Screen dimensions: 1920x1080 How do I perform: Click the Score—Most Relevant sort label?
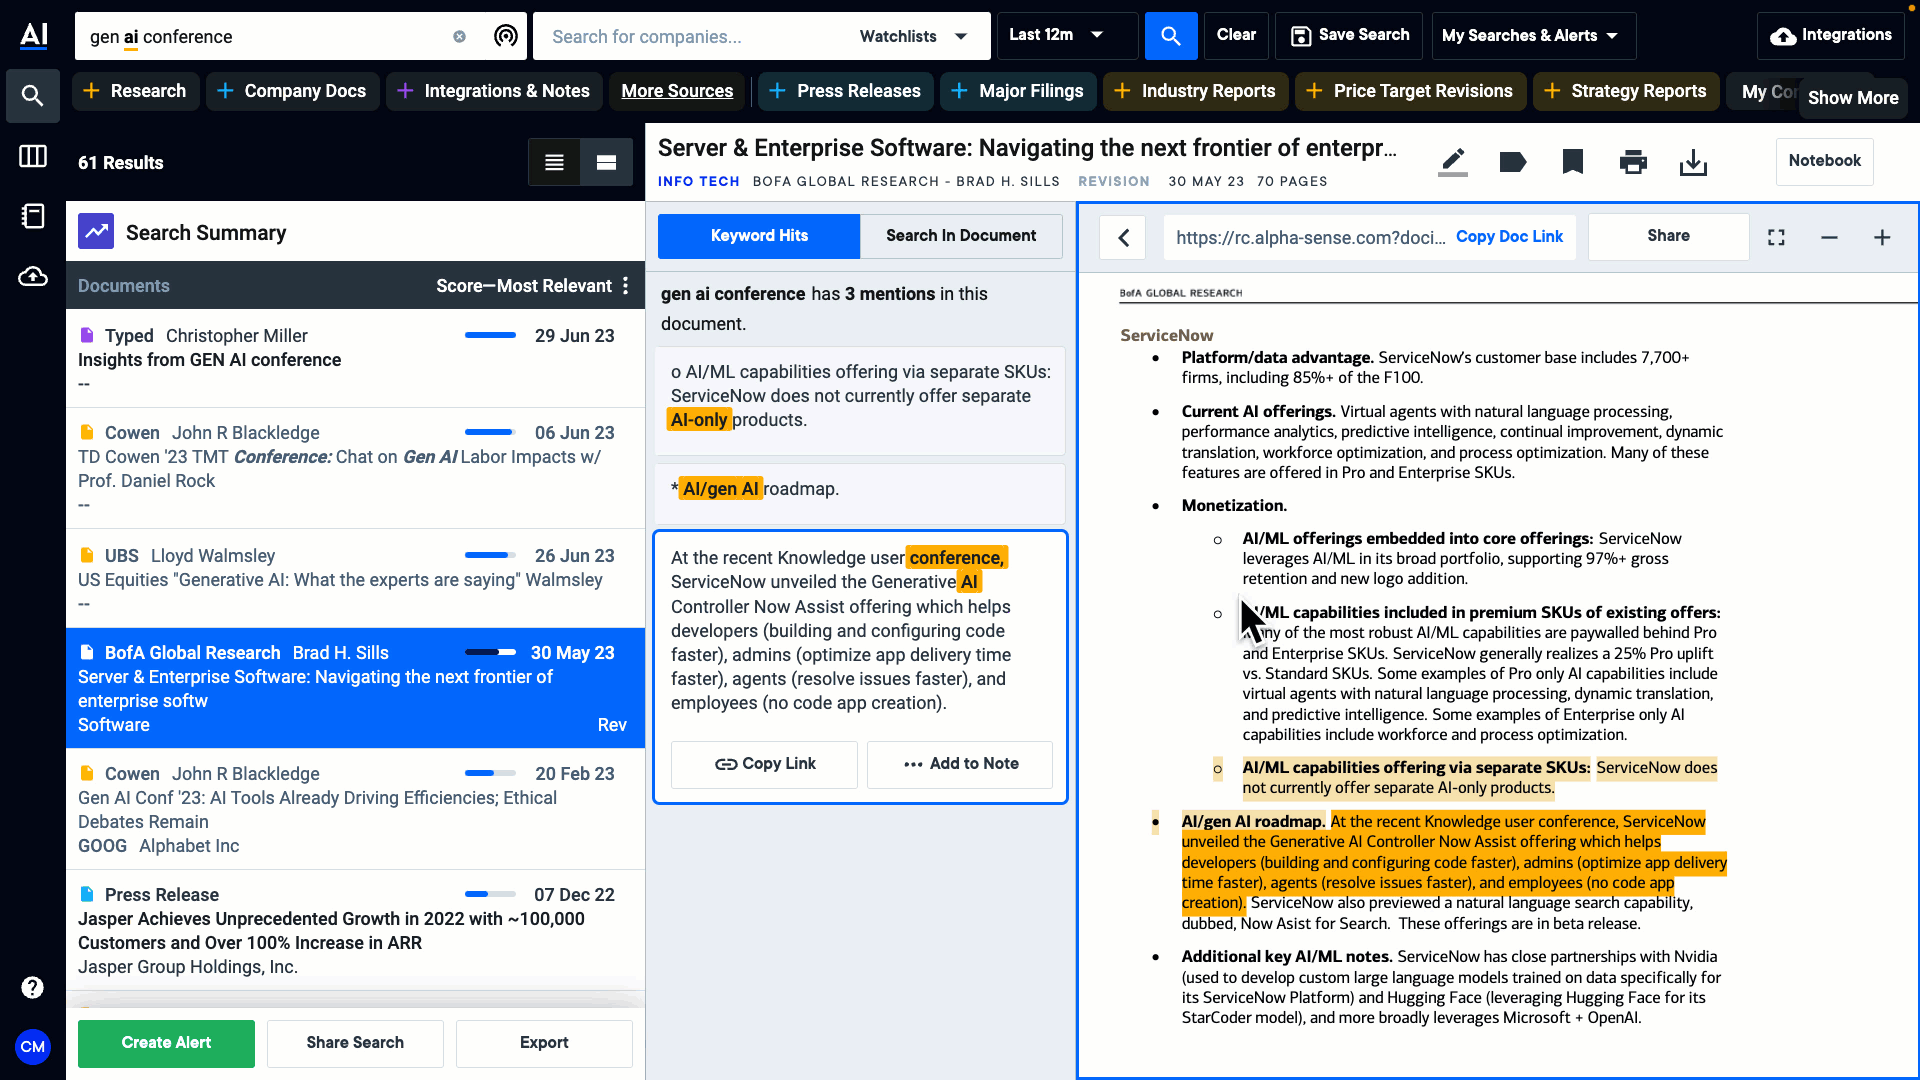pyautogui.click(x=524, y=286)
